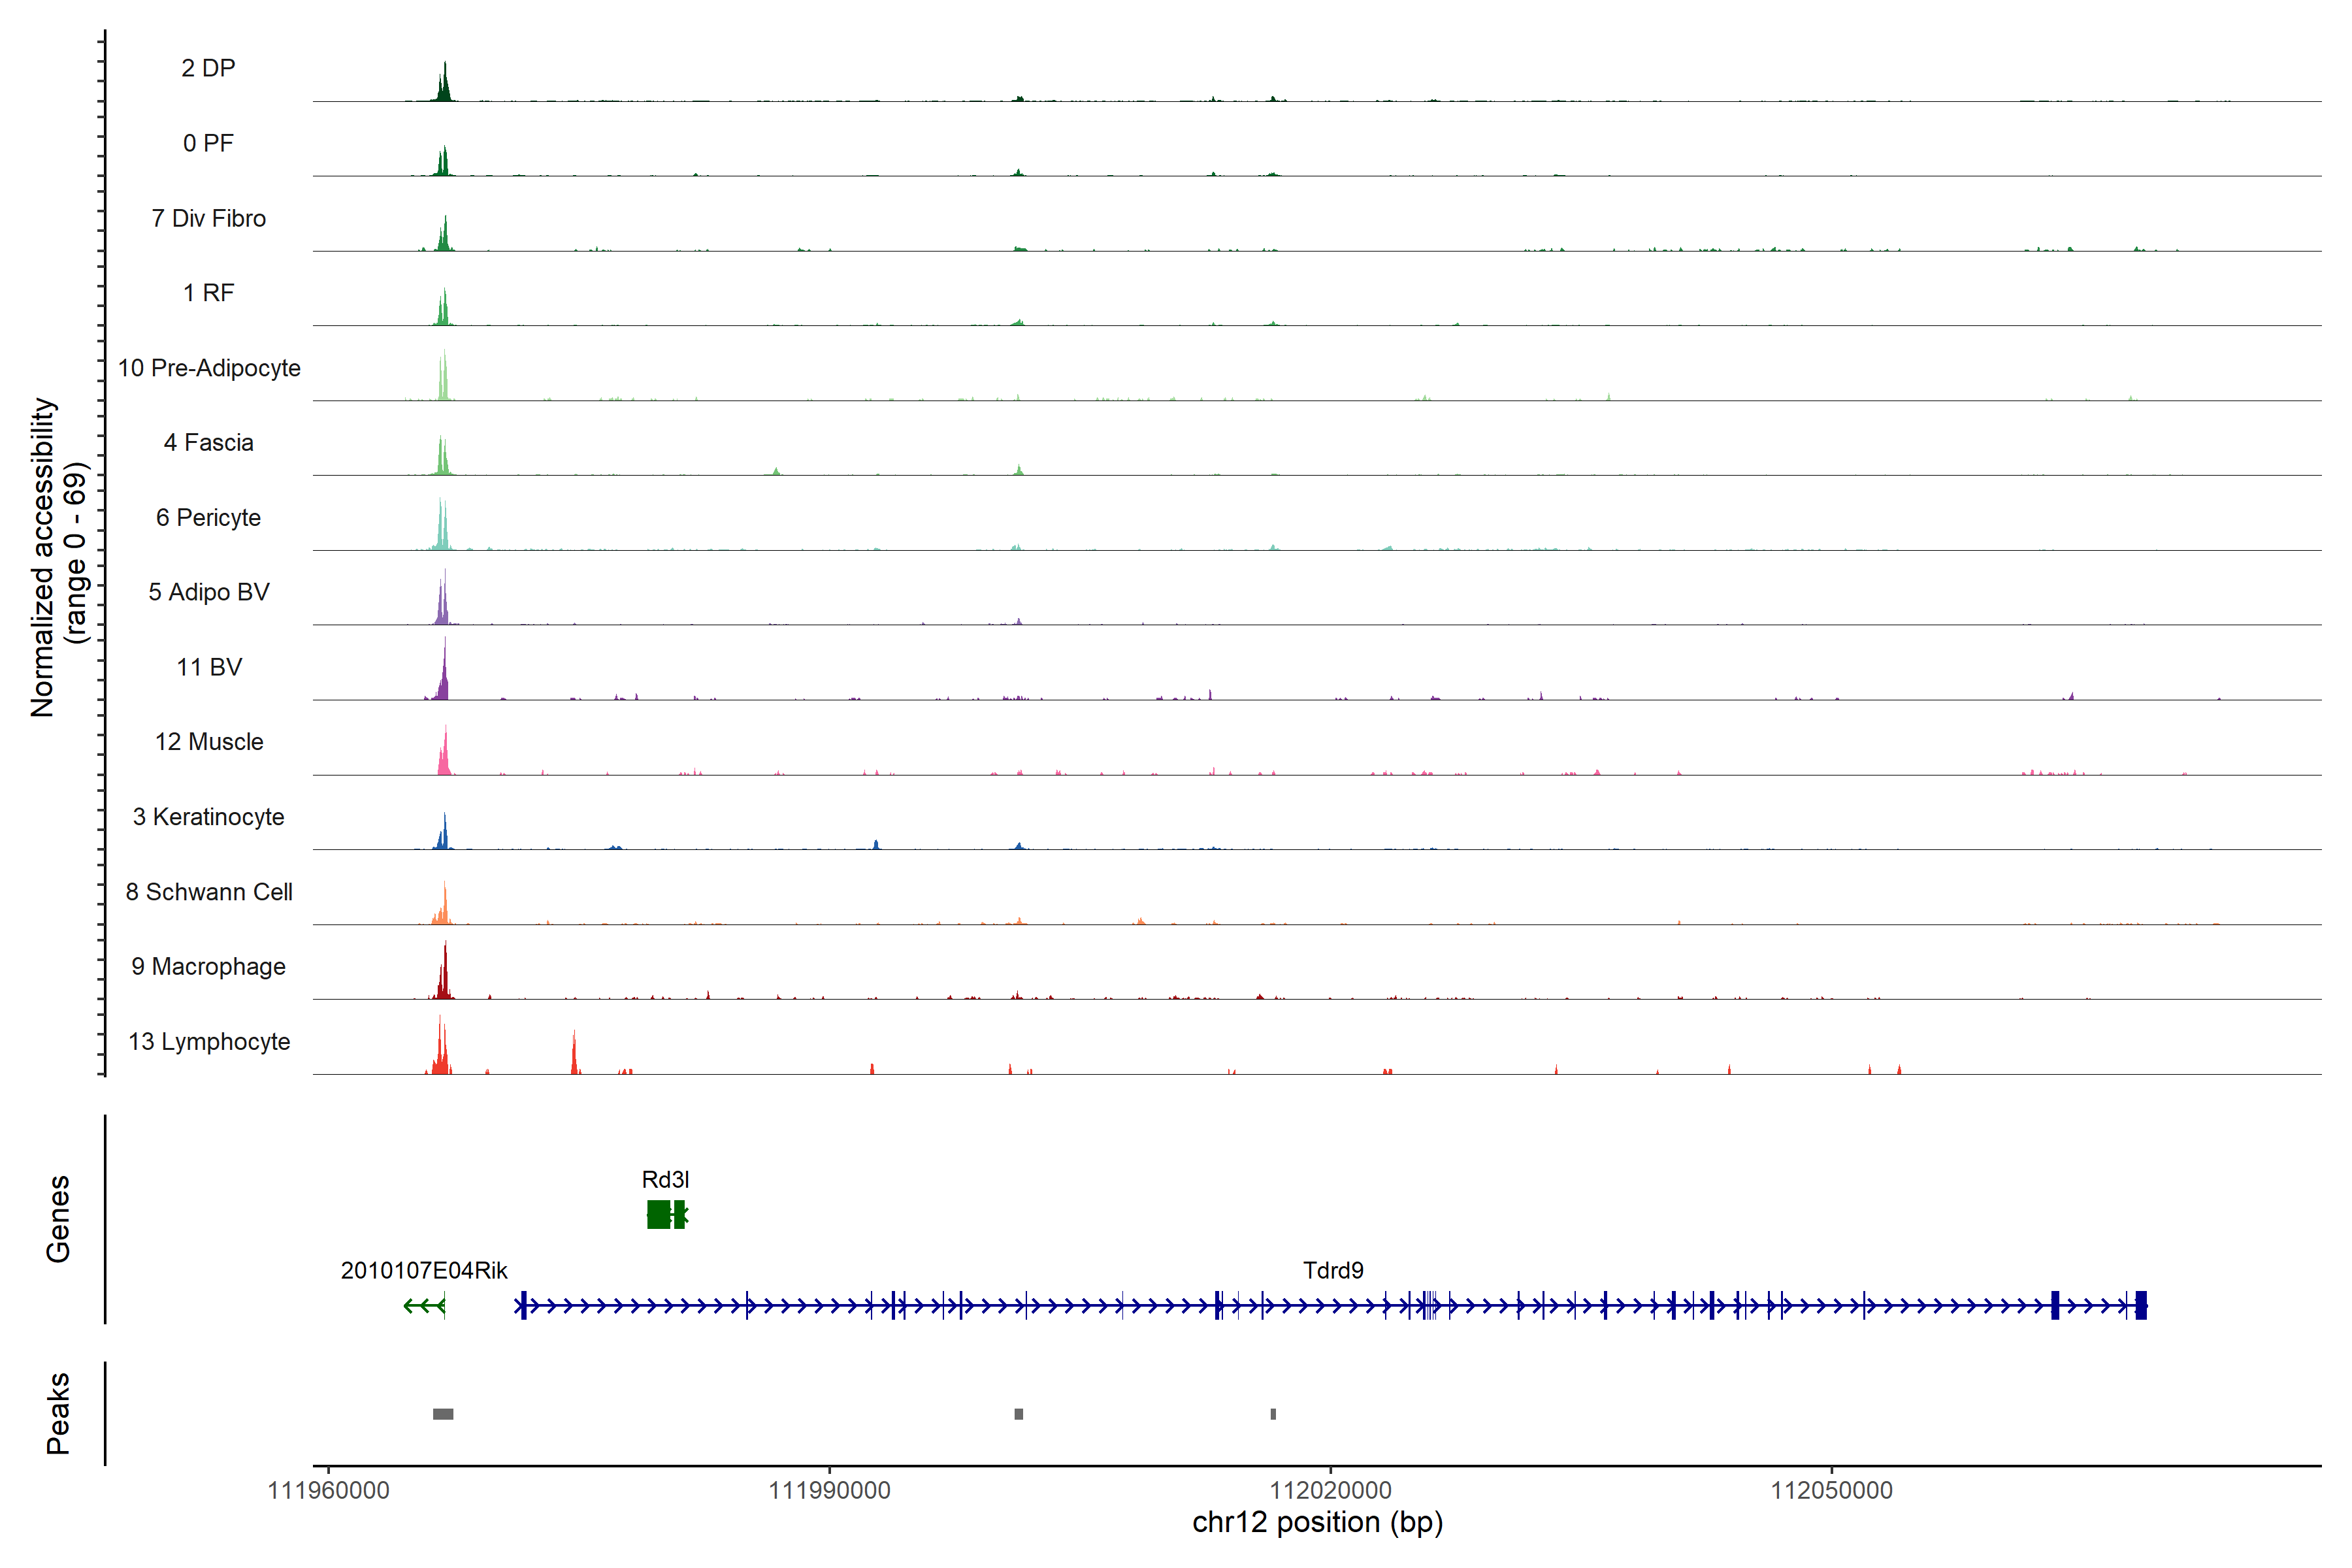This screenshot has height=1568, width=2352.
Task: Click the 2010107E04Rik gene arrow marker
Action: [424, 1305]
